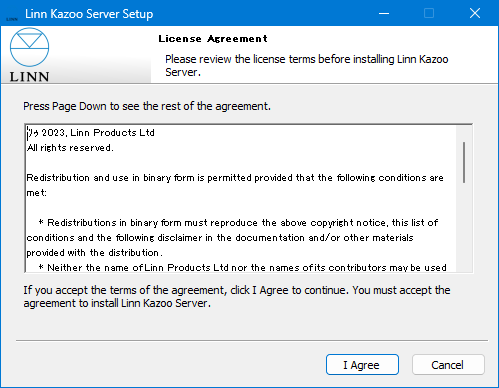
Task: Click the small Linn title bar icon
Action: pyautogui.click(x=12, y=19)
